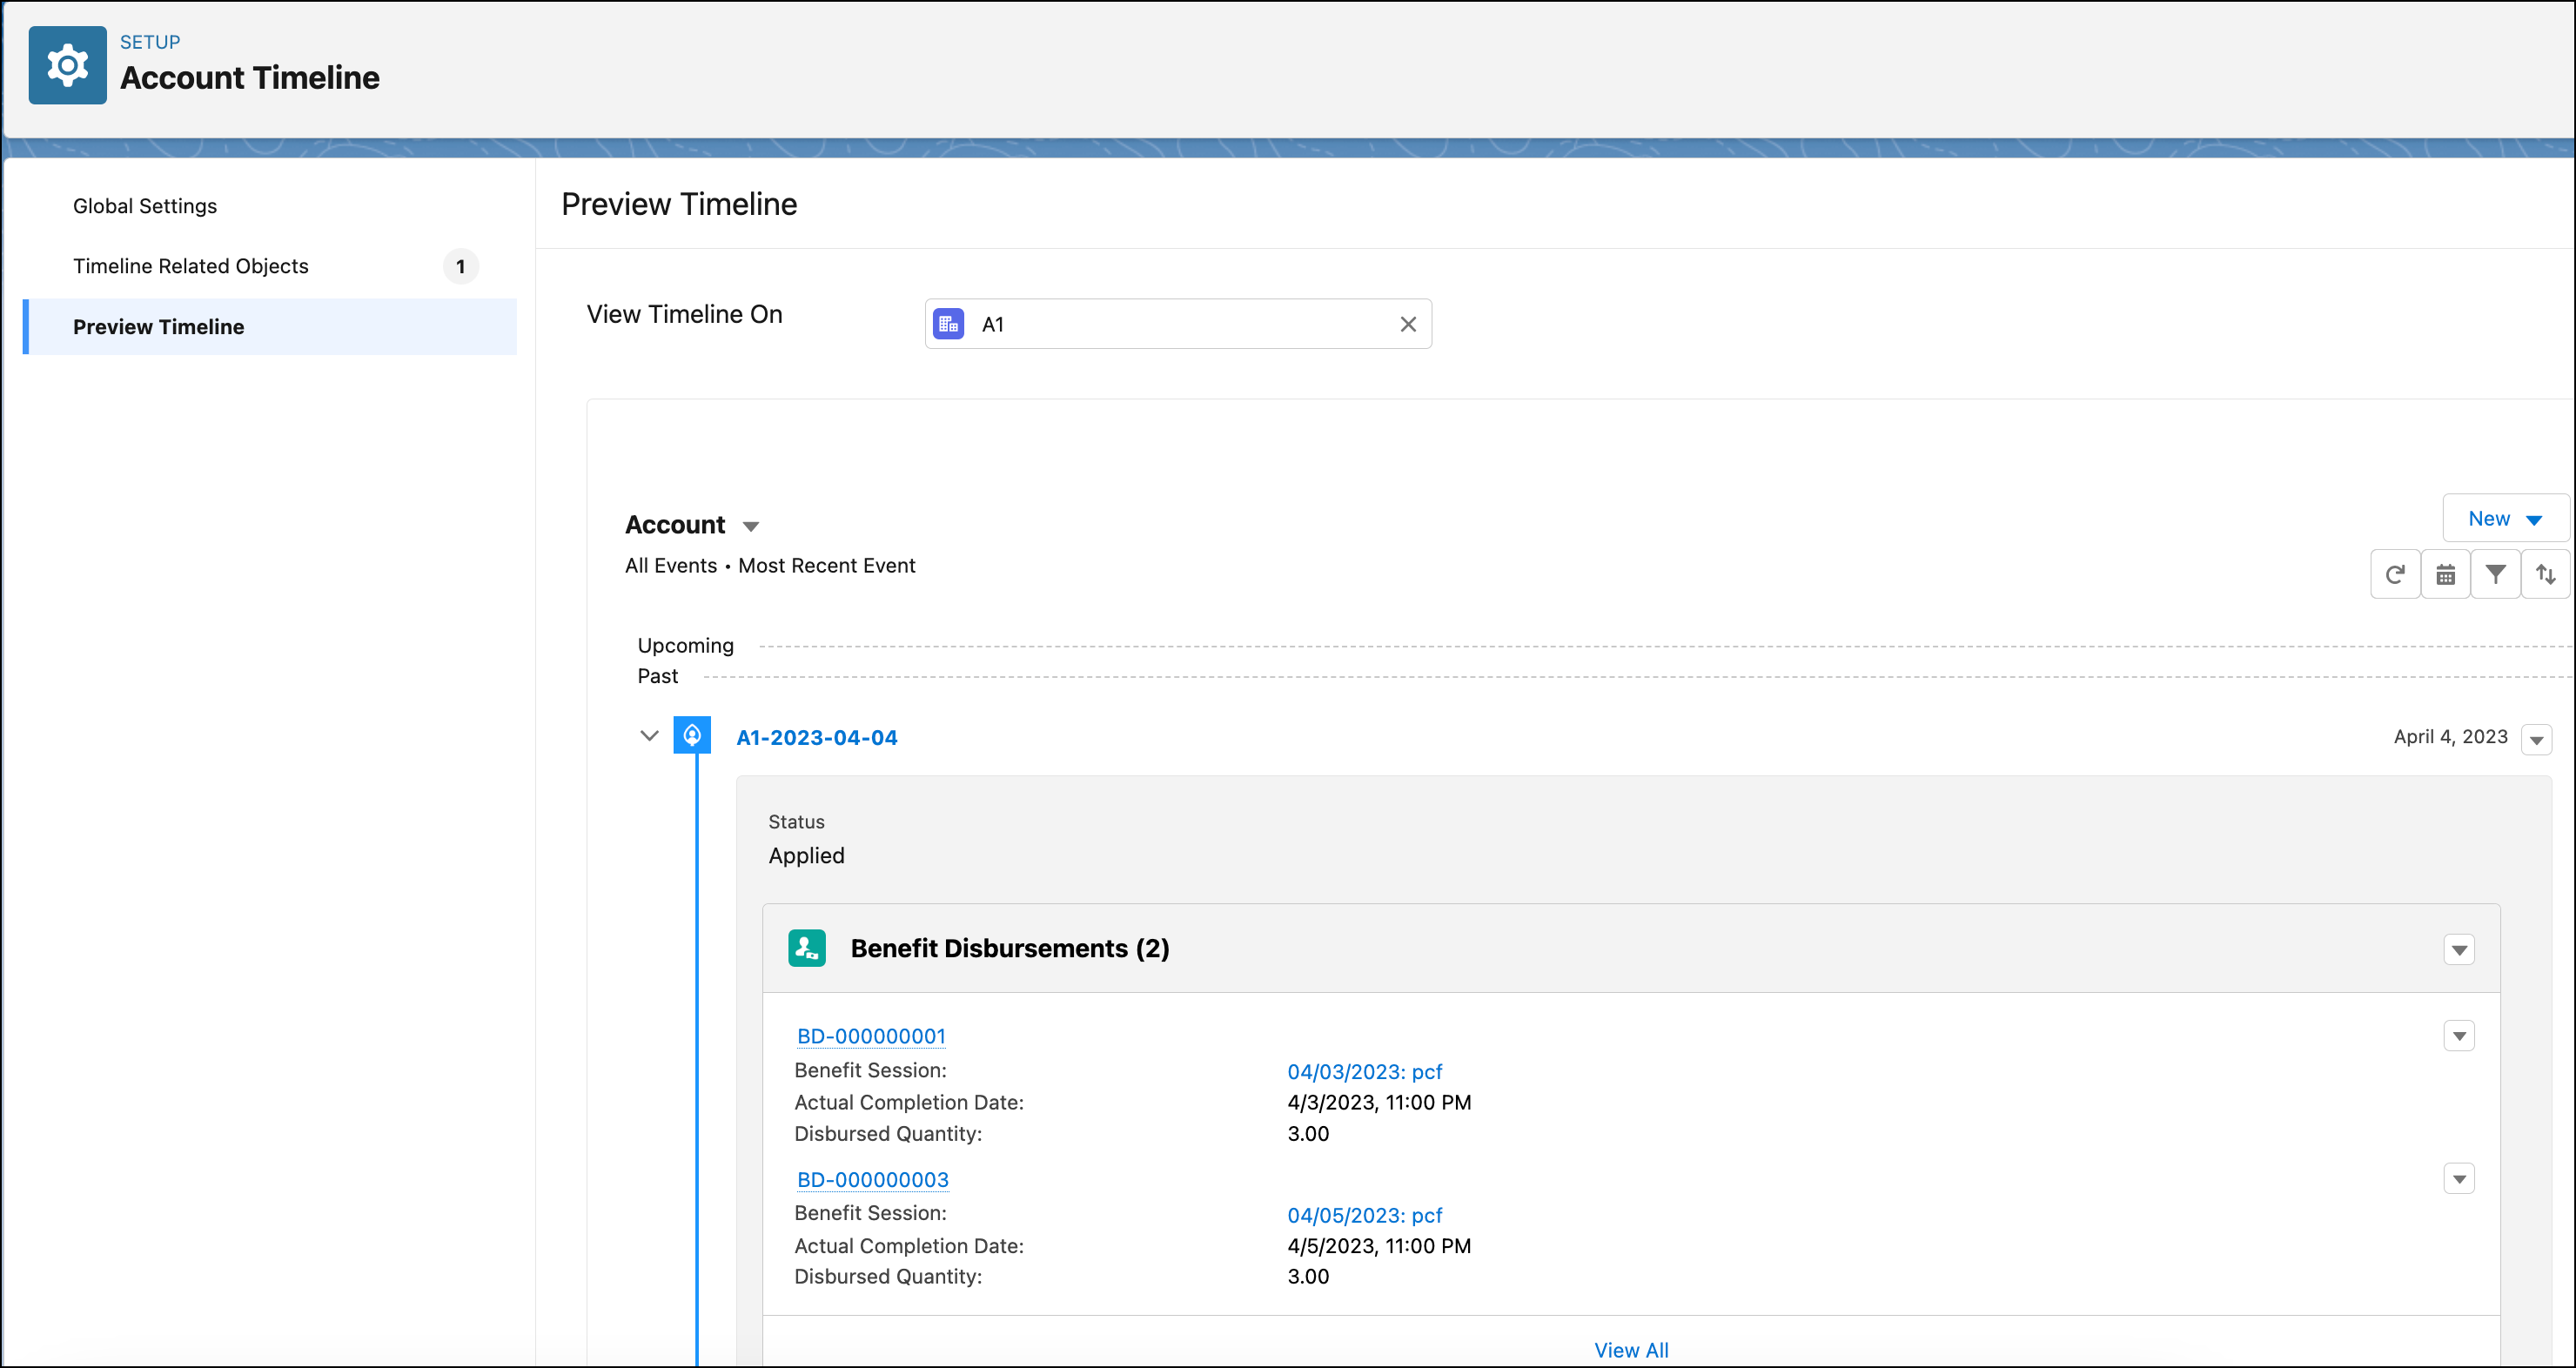Open the April 4, 2023 row actions dropdown
Viewport: 2576px width, 1368px height.
[2537, 740]
